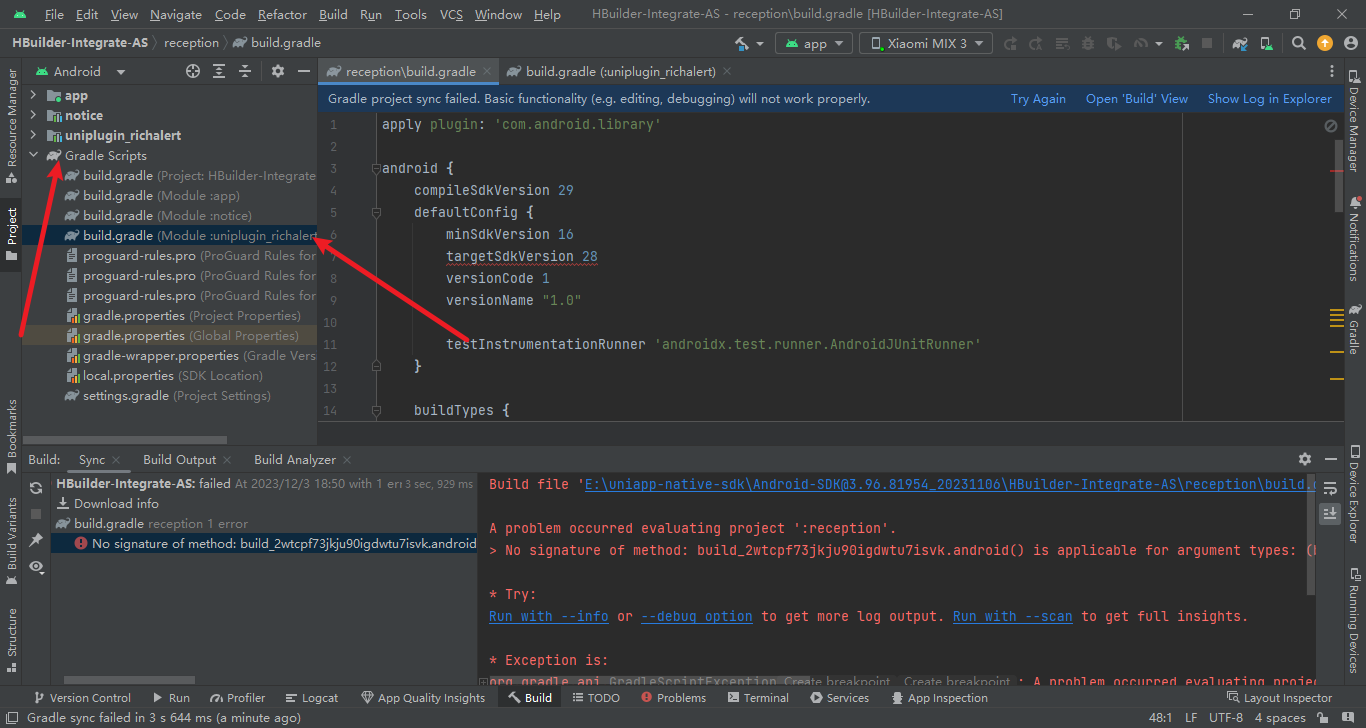The width and height of the screenshot is (1366, 728).
Task: Expand the uniplugin_richalert module
Action: (33, 135)
